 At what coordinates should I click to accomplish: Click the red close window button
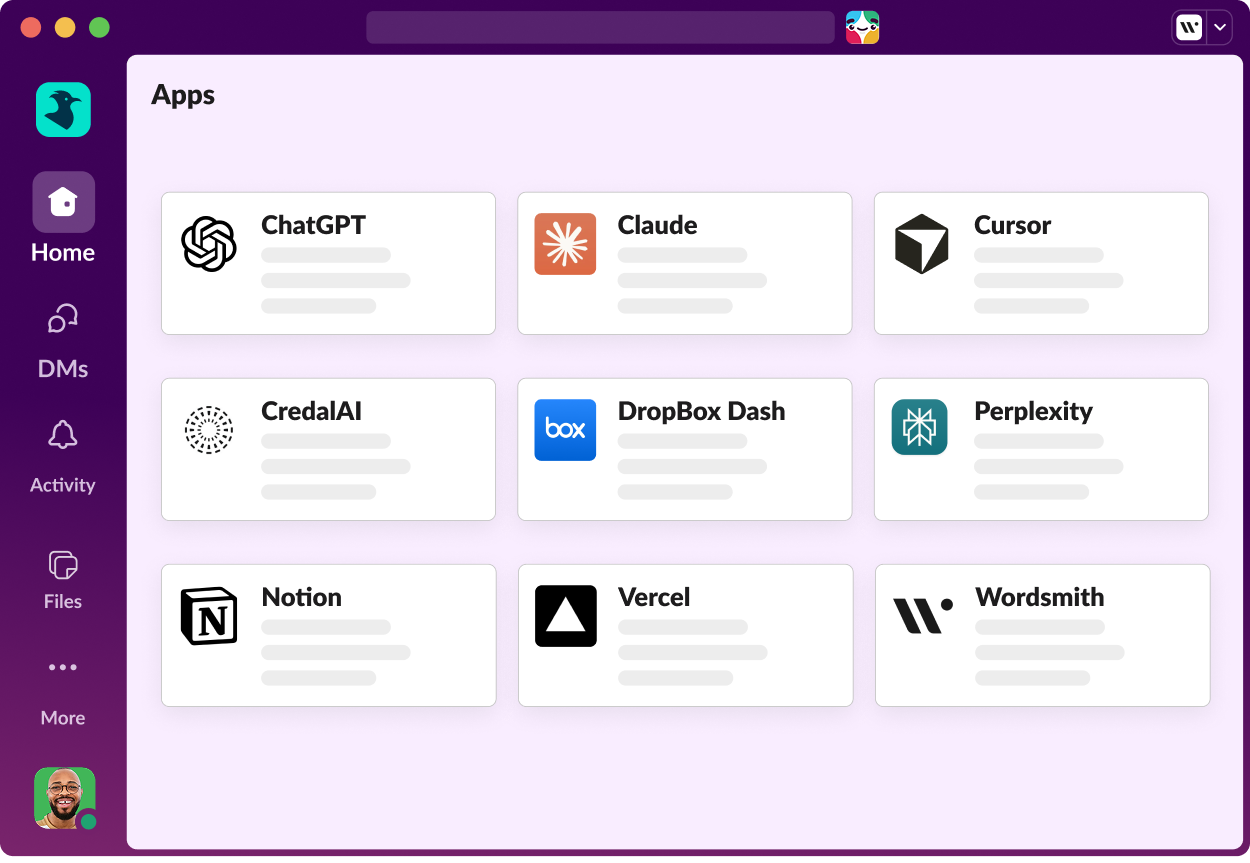(x=31, y=27)
